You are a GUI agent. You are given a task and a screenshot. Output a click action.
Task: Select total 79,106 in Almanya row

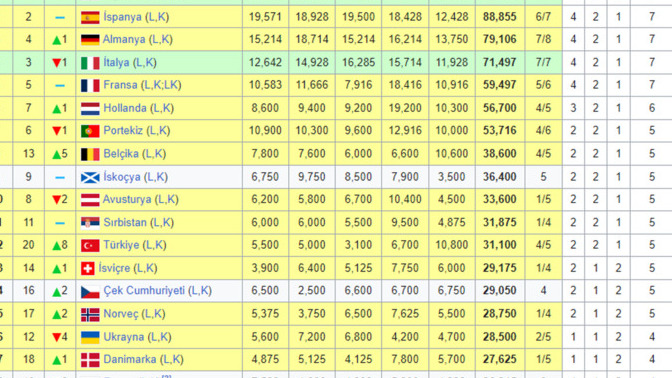(x=499, y=40)
